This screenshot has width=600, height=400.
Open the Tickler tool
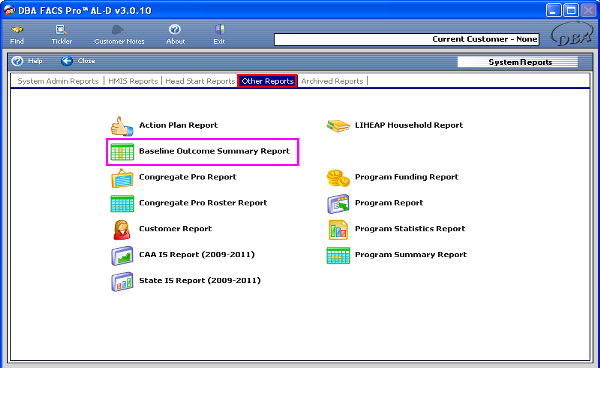(62, 34)
